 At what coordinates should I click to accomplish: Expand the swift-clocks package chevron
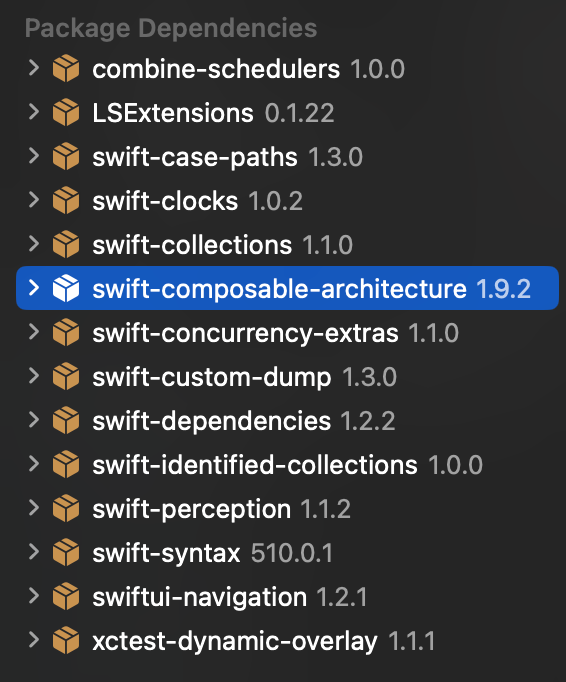click(33, 200)
